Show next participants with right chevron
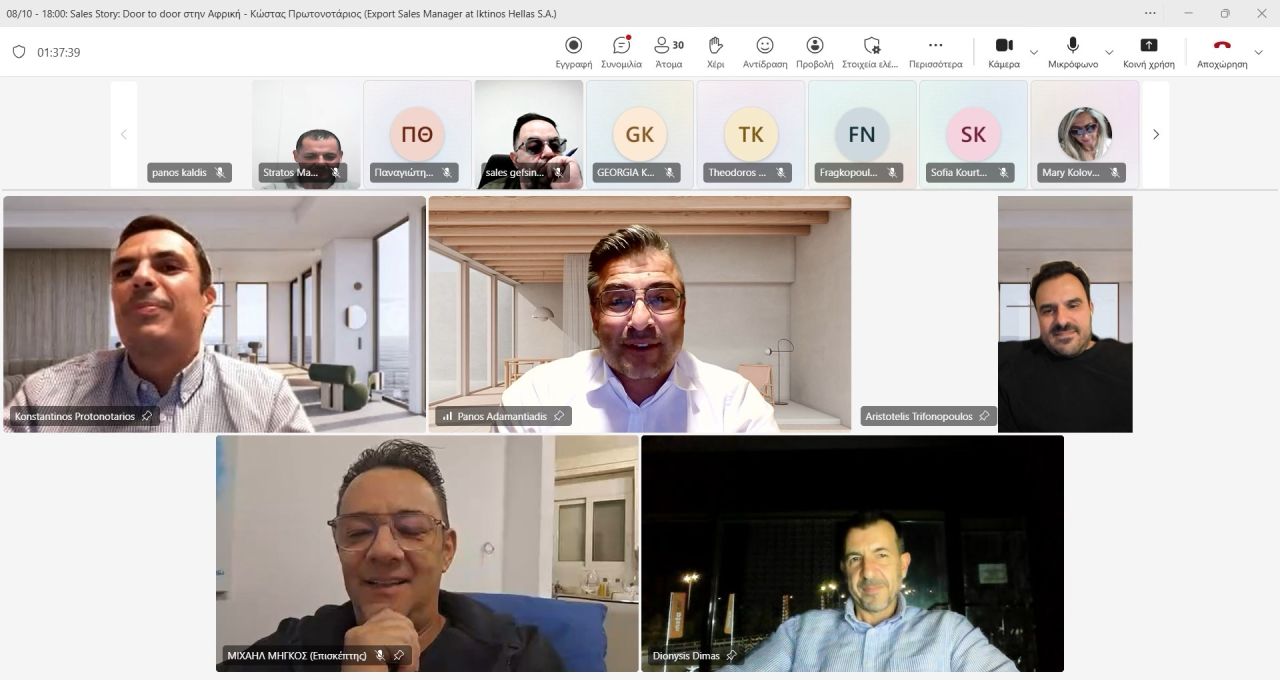This screenshot has height=680, width=1280. click(x=1156, y=134)
